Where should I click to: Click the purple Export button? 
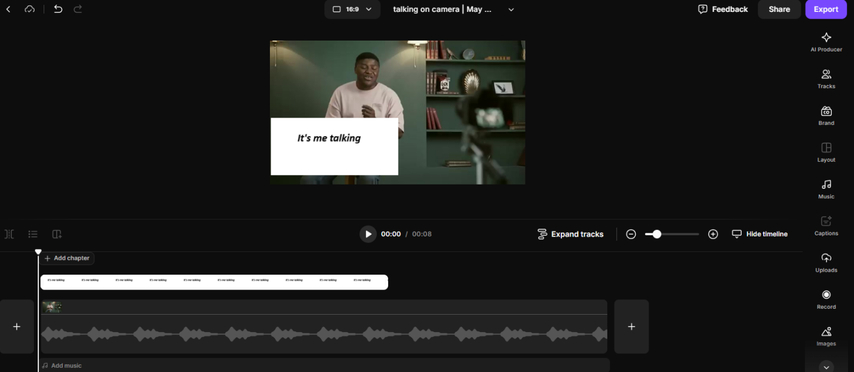coord(826,9)
